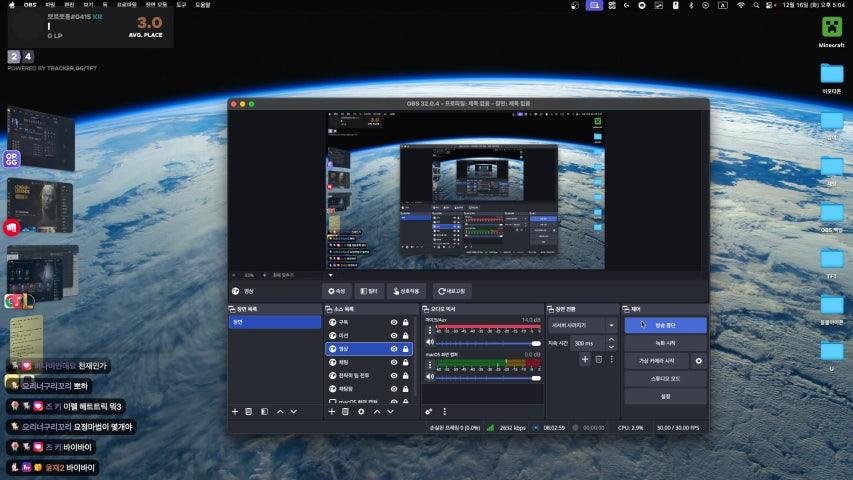
Task: Click the add scene plus icon
Action: (x=235, y=411)
